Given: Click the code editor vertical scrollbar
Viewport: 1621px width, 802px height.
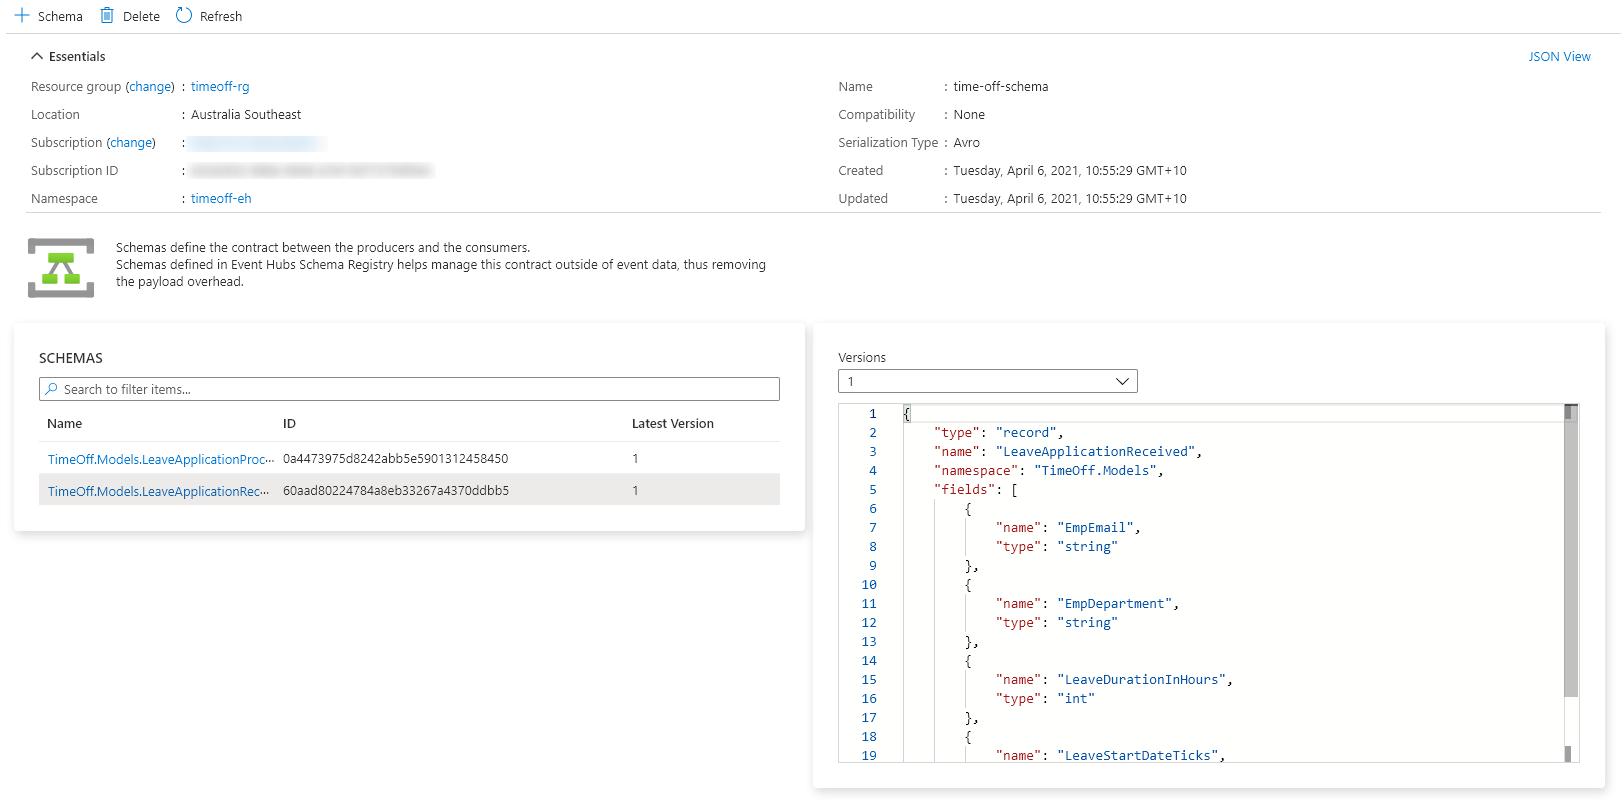Looking at the screenshot, I should [1570, 560].
